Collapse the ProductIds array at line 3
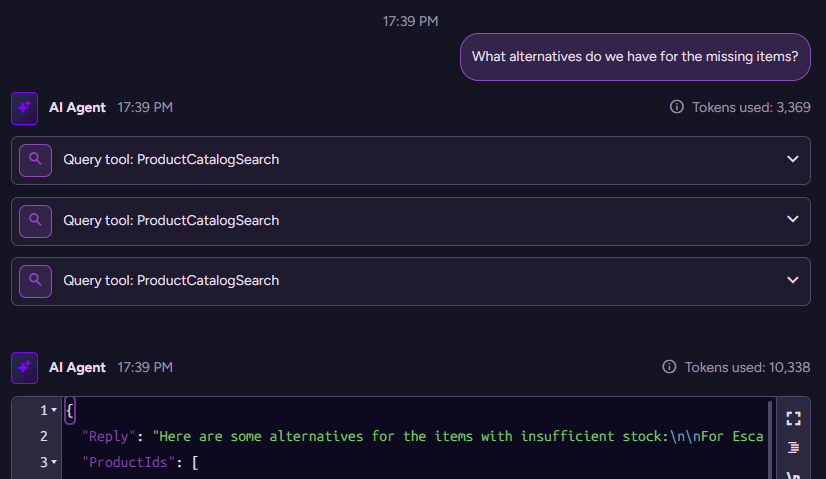The width and height of the screenshot is (826, 479). click(x=54, y=463)
